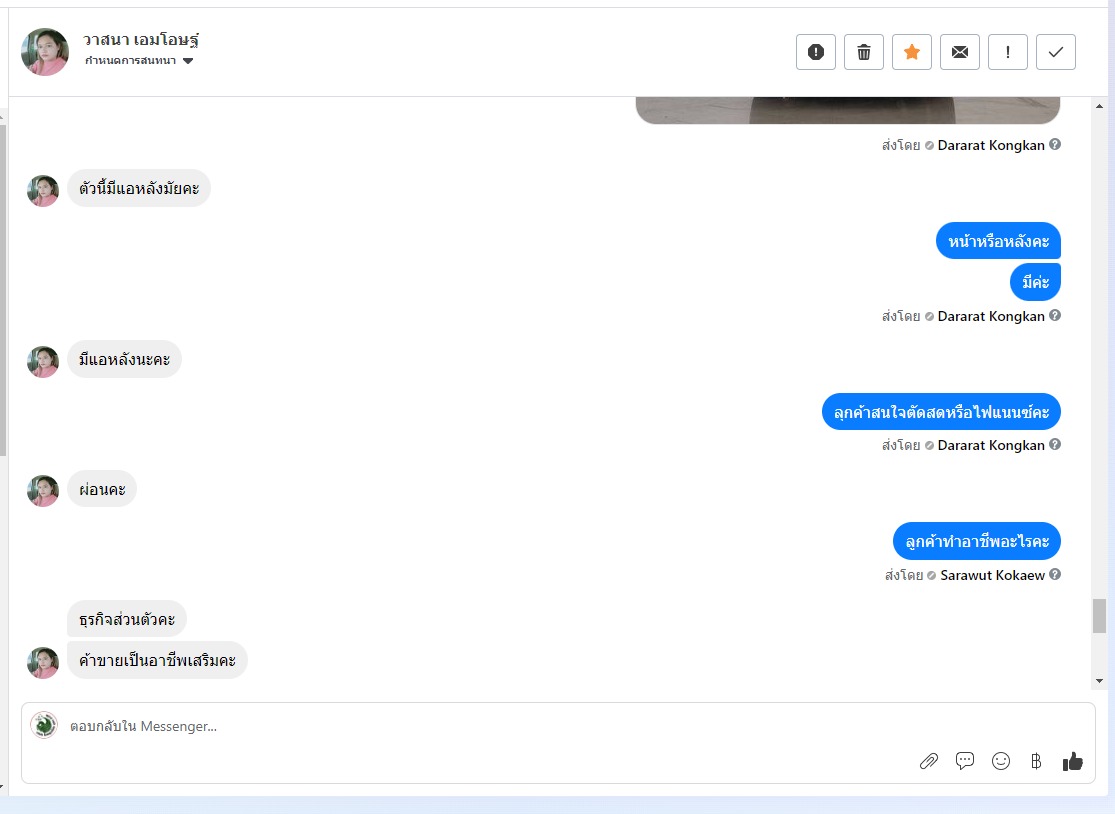The width and height of the screenshot is (1115, 814).
Task: Open the Baht payment request icon
Action: click(1036, 761)
